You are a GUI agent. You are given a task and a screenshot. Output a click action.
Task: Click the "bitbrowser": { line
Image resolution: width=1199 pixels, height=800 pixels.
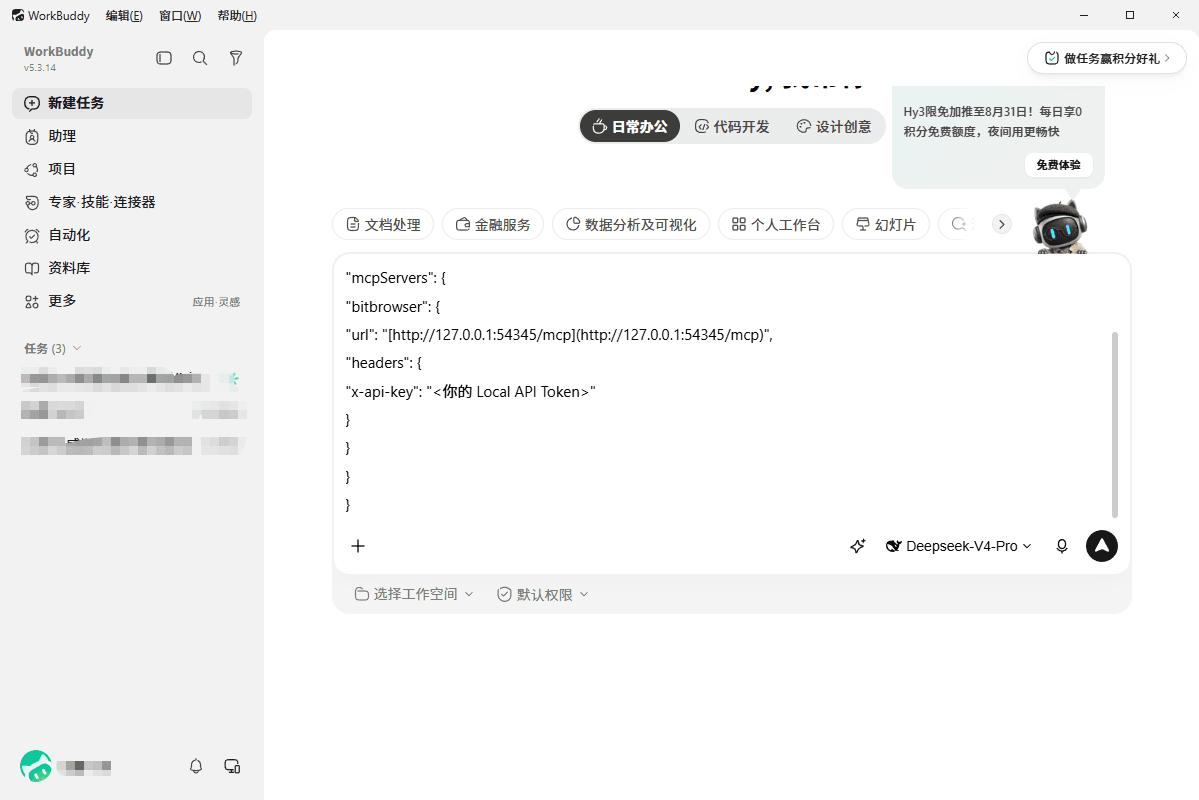[393, 307]
